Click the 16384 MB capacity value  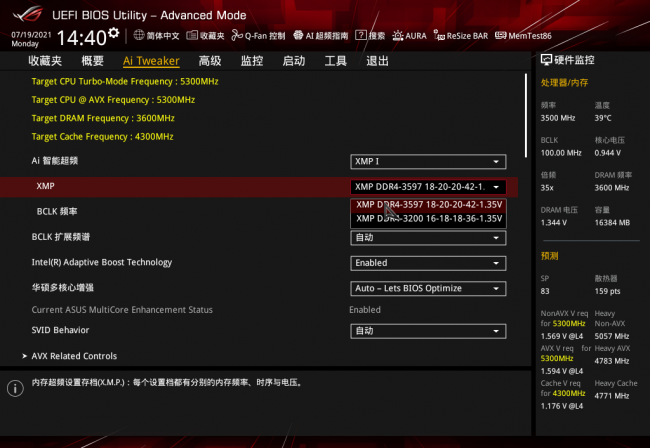(612, 223)
